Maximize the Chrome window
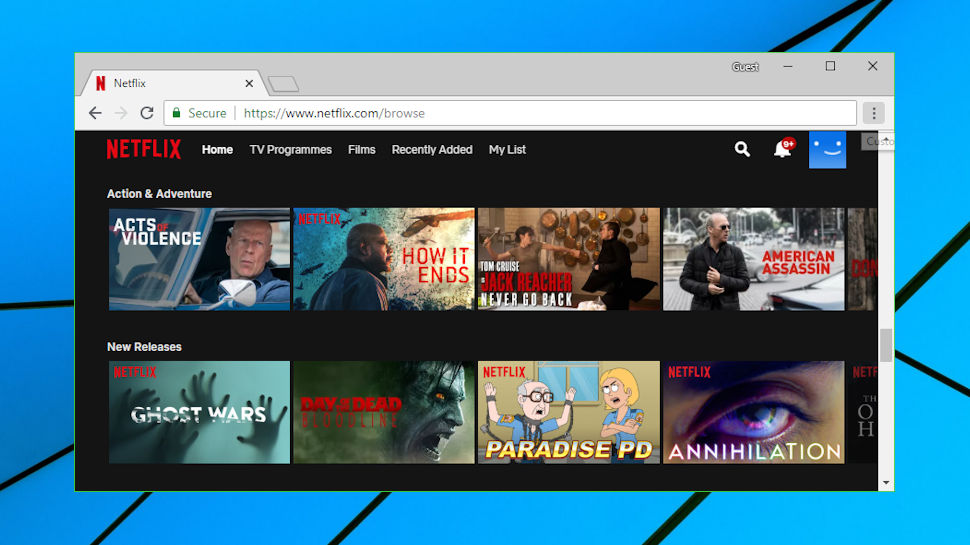This screenshot has width=970, height=545. tap(830, 66)
